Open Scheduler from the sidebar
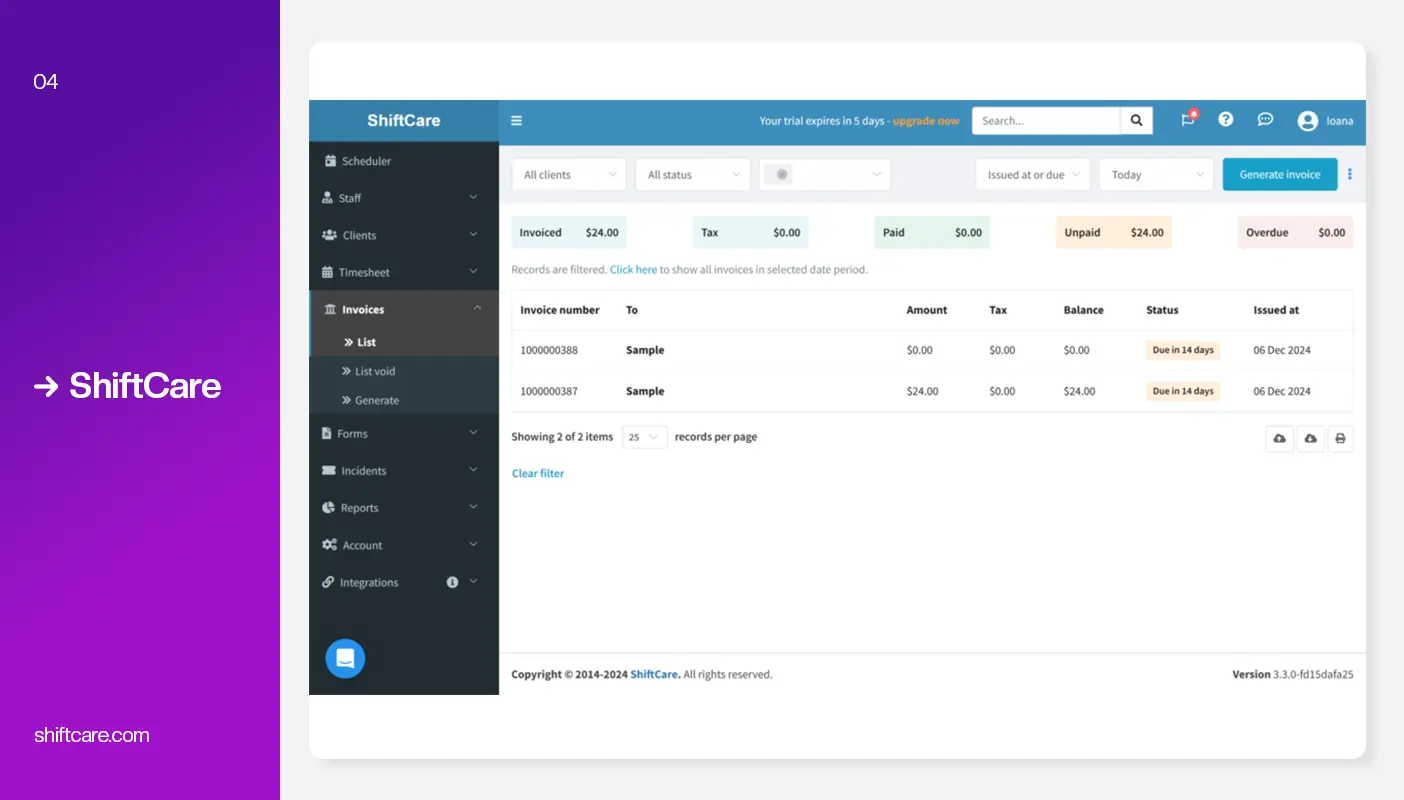 point(404,161)
